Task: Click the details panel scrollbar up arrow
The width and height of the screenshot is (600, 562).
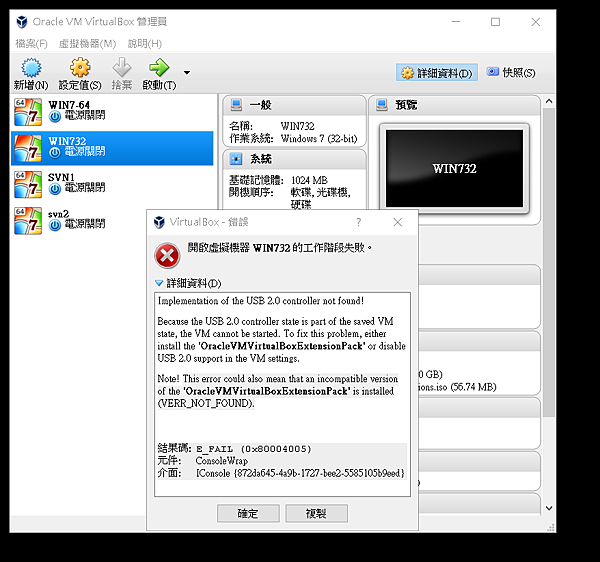Action: (x=549, y=101)
